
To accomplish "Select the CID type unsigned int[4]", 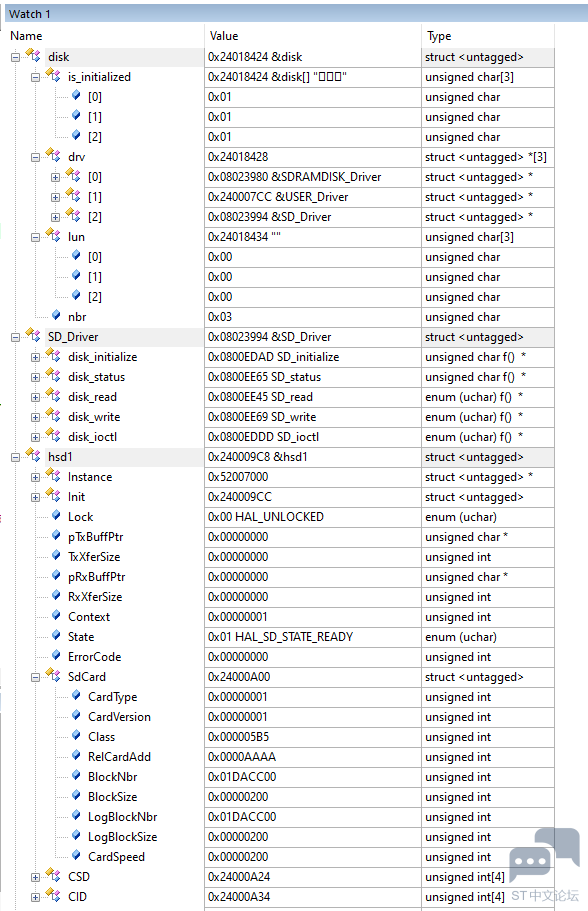I will coord(465,897).
